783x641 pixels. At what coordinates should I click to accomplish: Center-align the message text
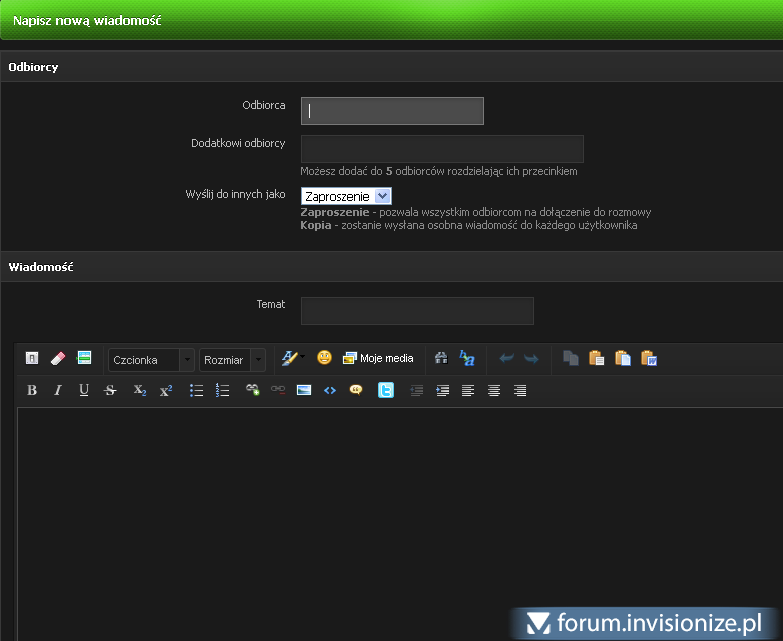pyautogui.click(x=494, y=390)
